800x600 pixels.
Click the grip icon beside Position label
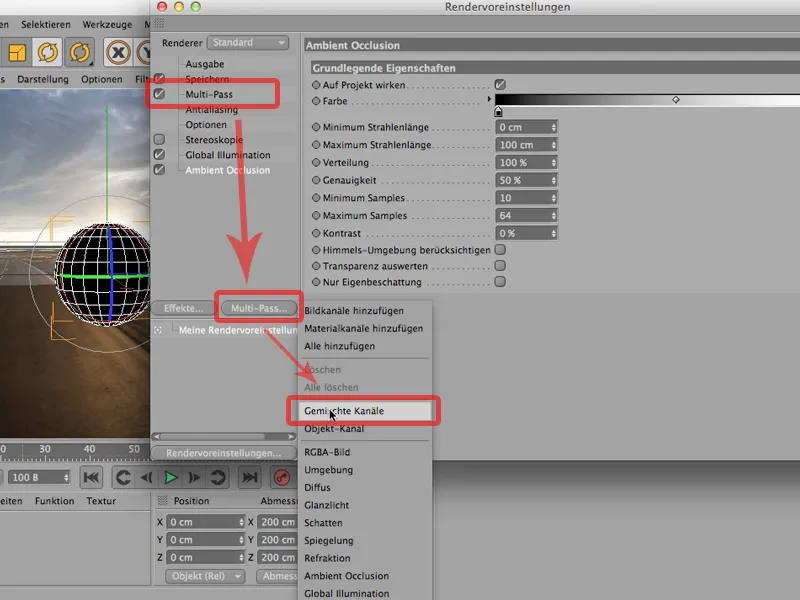[x=162, y=501]
